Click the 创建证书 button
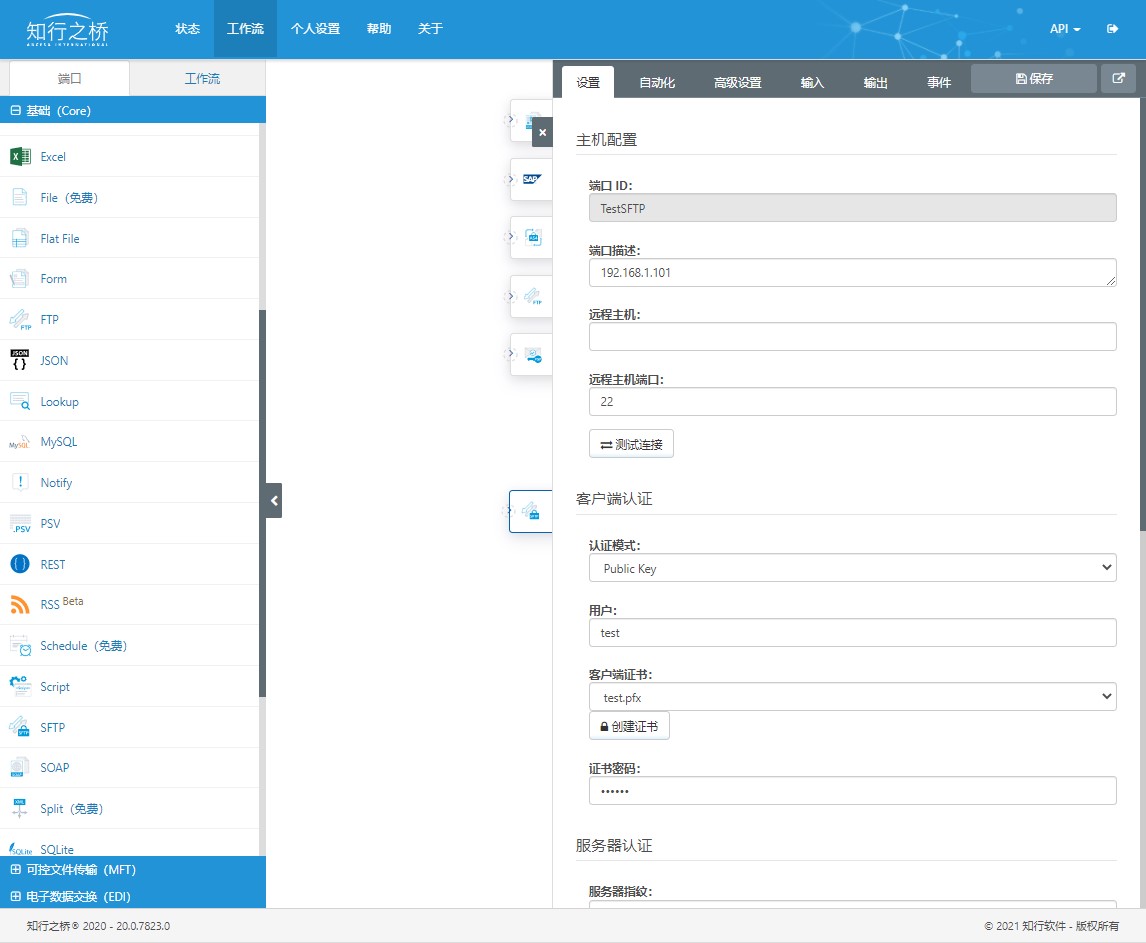The width and height of the screenshot is (1146, 943). pos(629,726)
